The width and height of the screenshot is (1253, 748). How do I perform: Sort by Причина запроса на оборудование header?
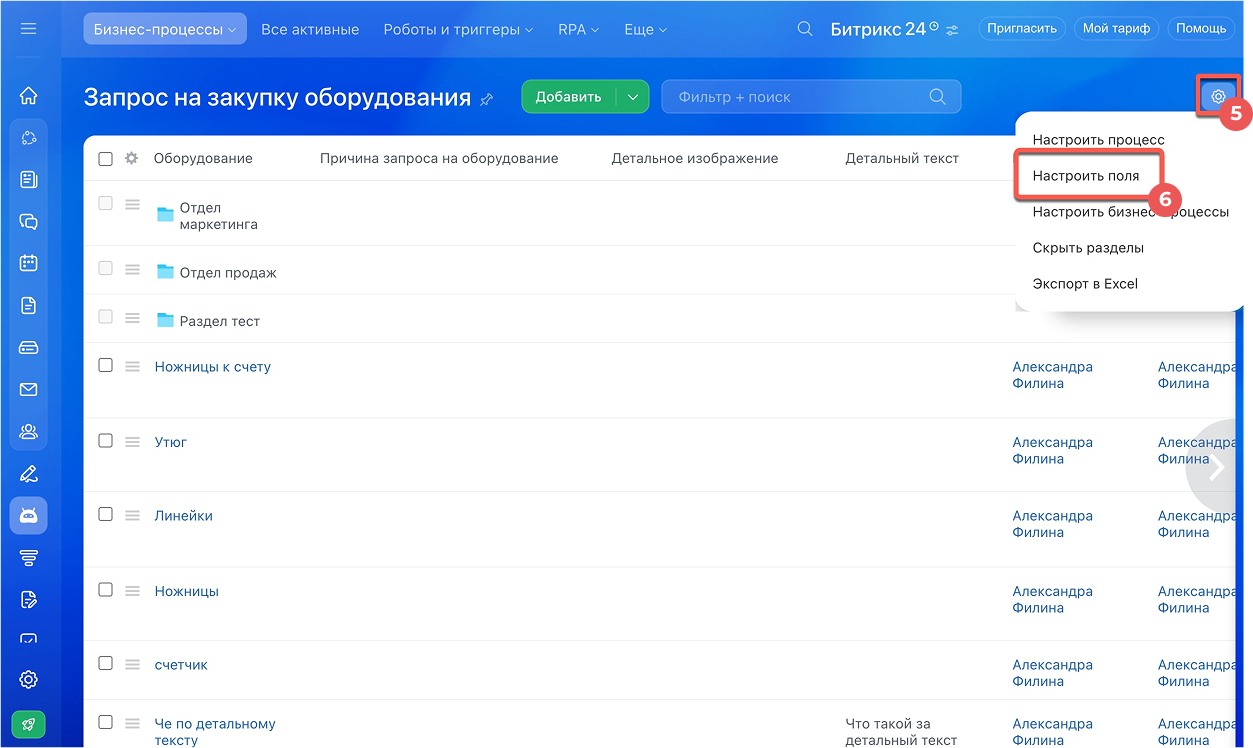click(439, 158)
